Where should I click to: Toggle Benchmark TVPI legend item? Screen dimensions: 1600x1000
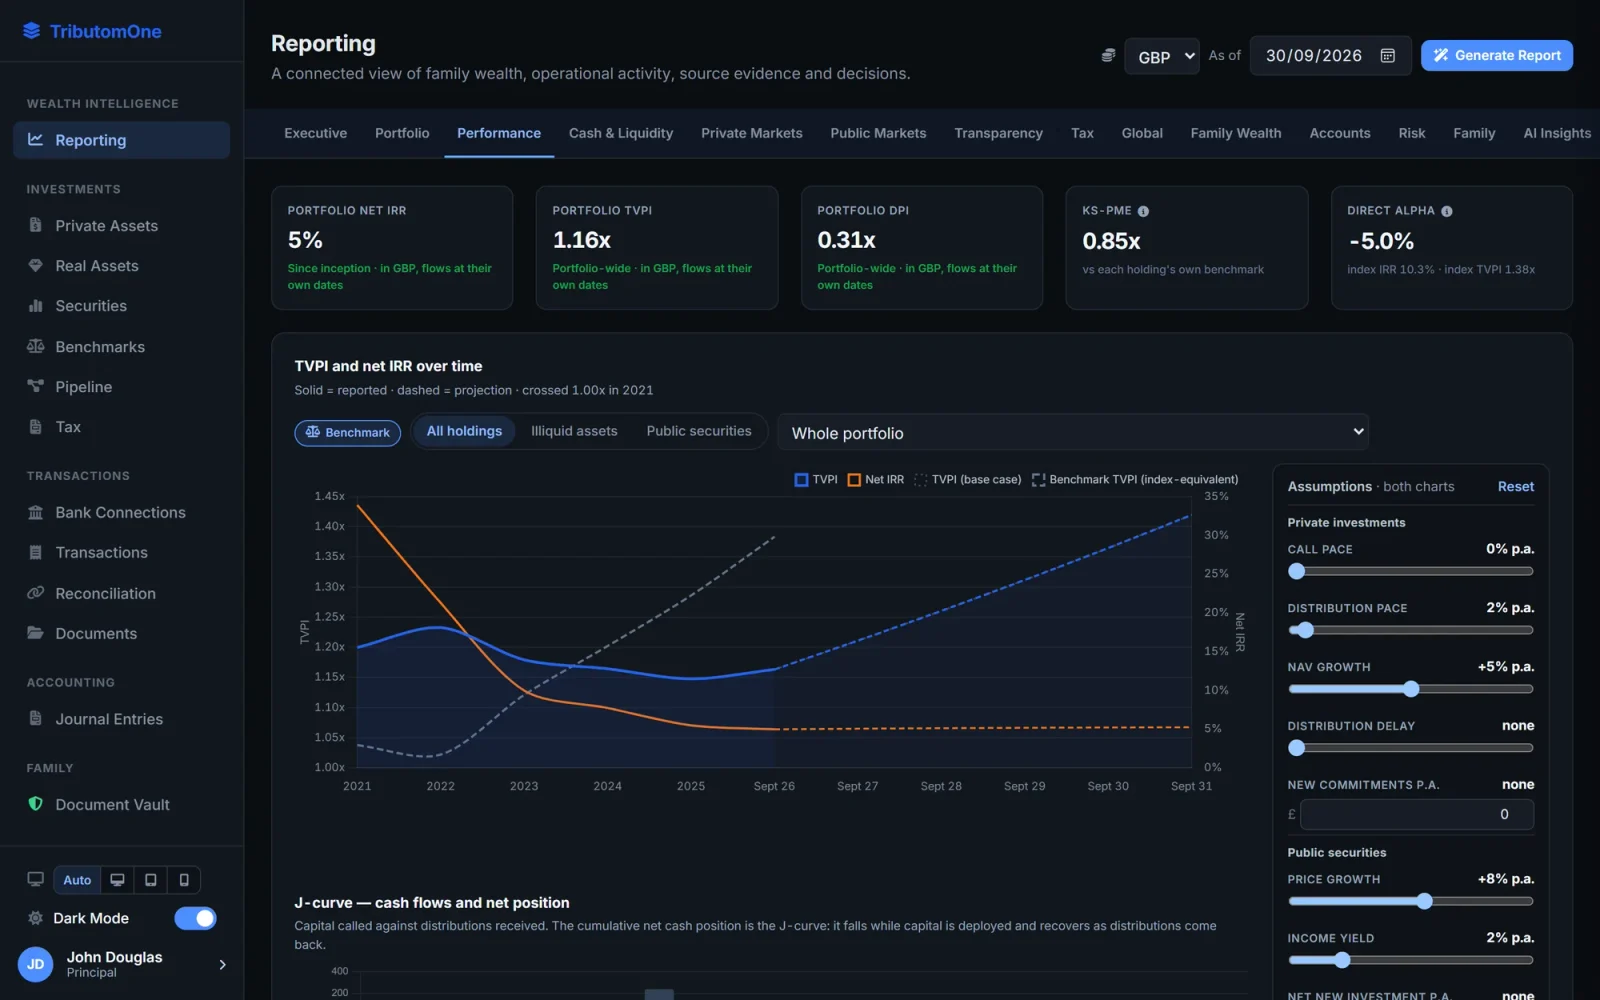coord(1135,480)
